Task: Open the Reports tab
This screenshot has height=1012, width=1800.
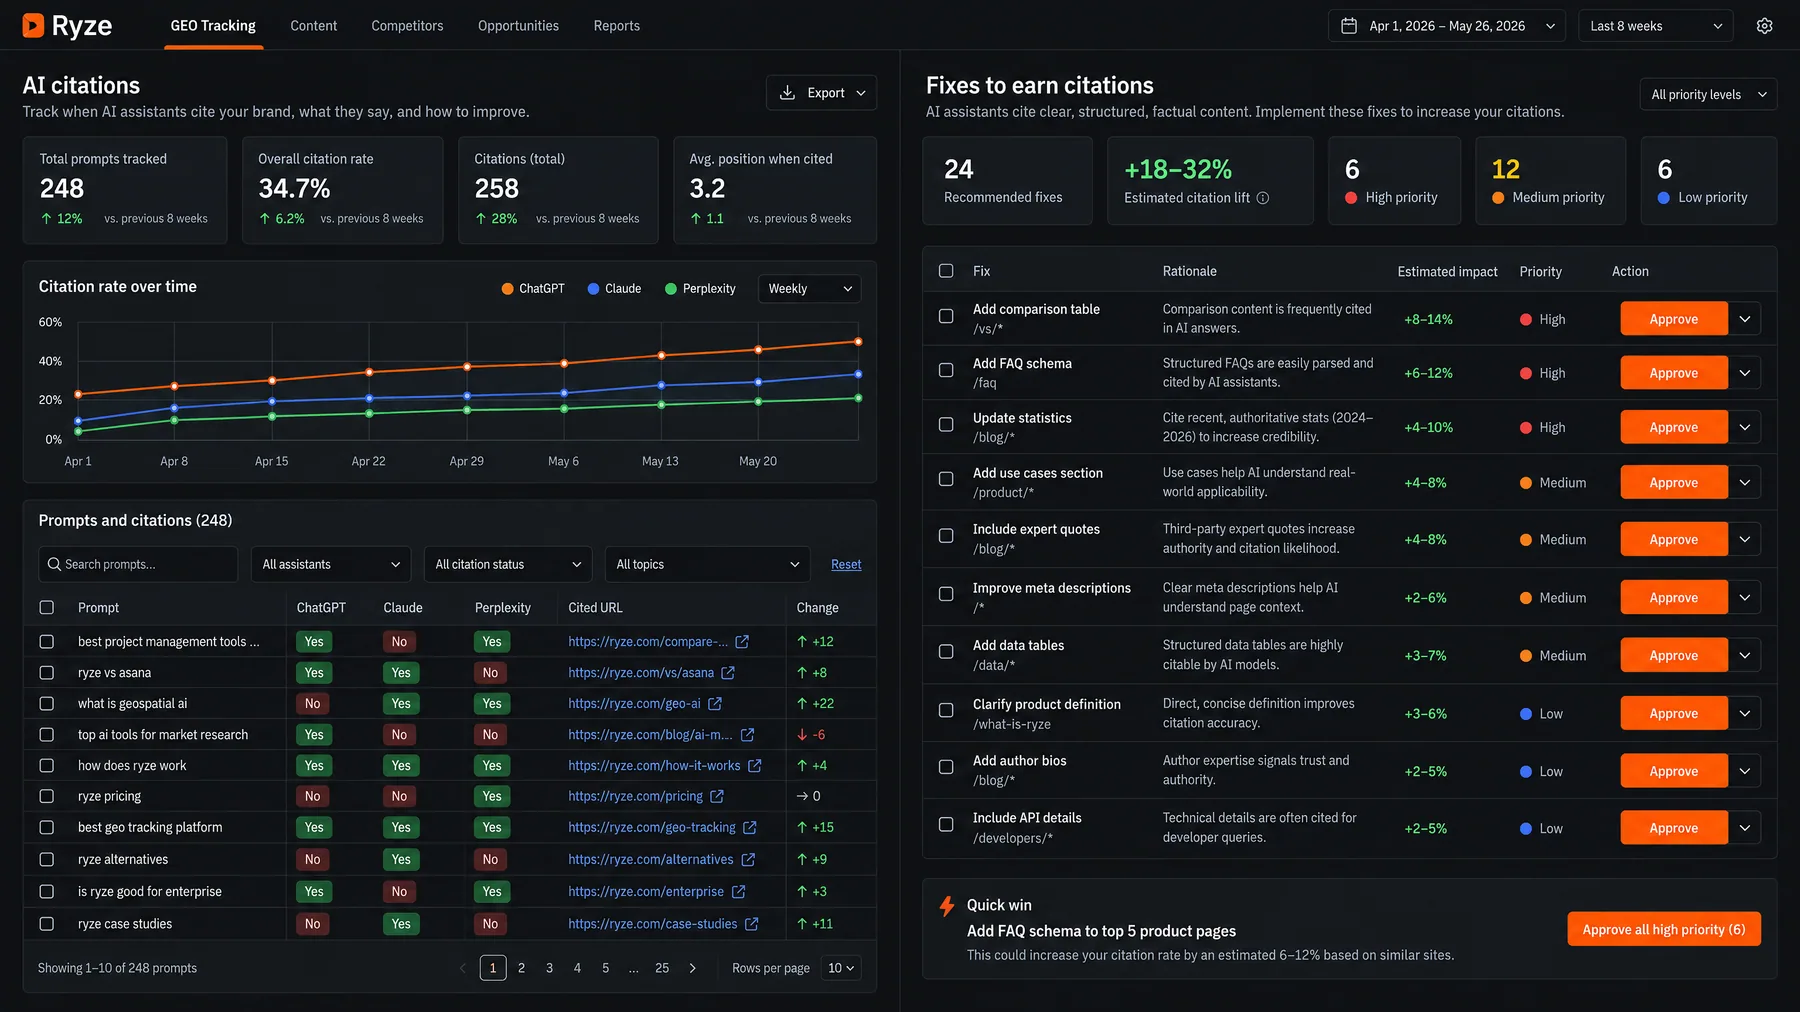Action: 617,26
